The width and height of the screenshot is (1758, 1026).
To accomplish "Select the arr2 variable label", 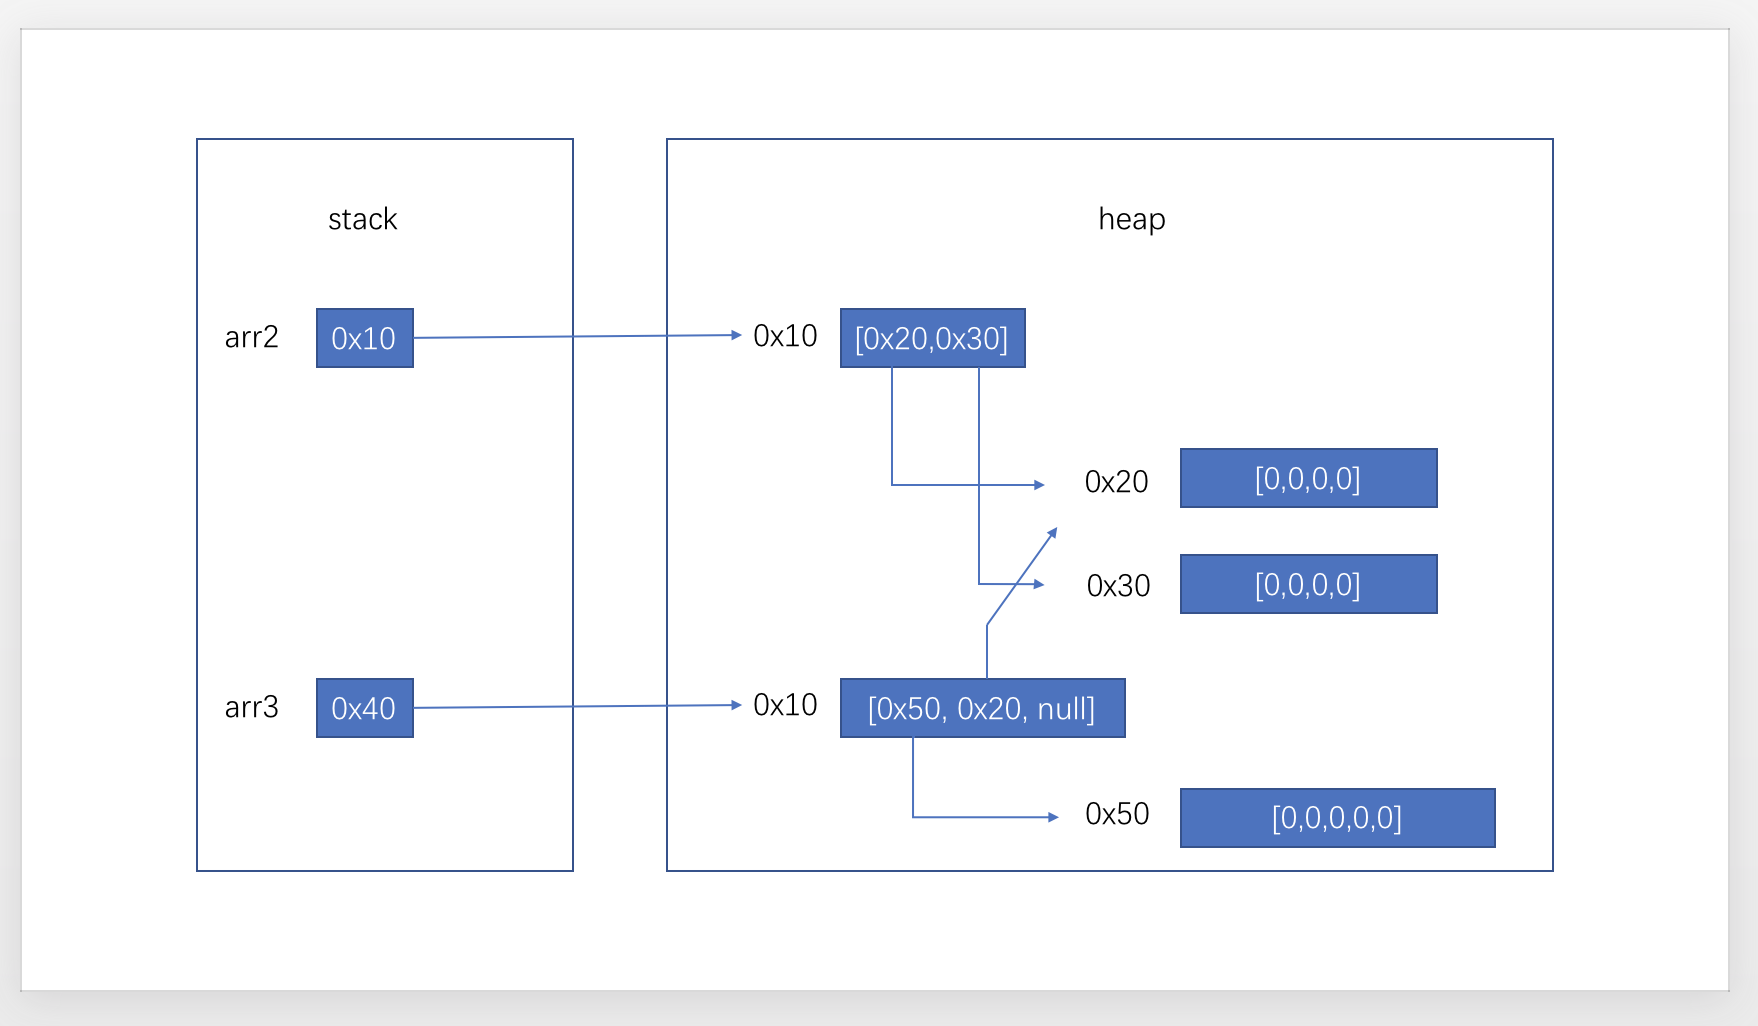I will point(251,337).
